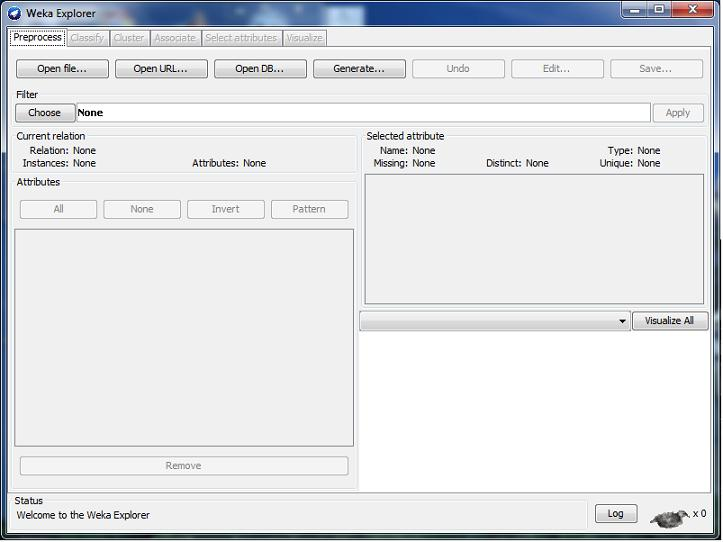Open the Cluster tab
The image size is (723, 542).
(x=129, y=38)
